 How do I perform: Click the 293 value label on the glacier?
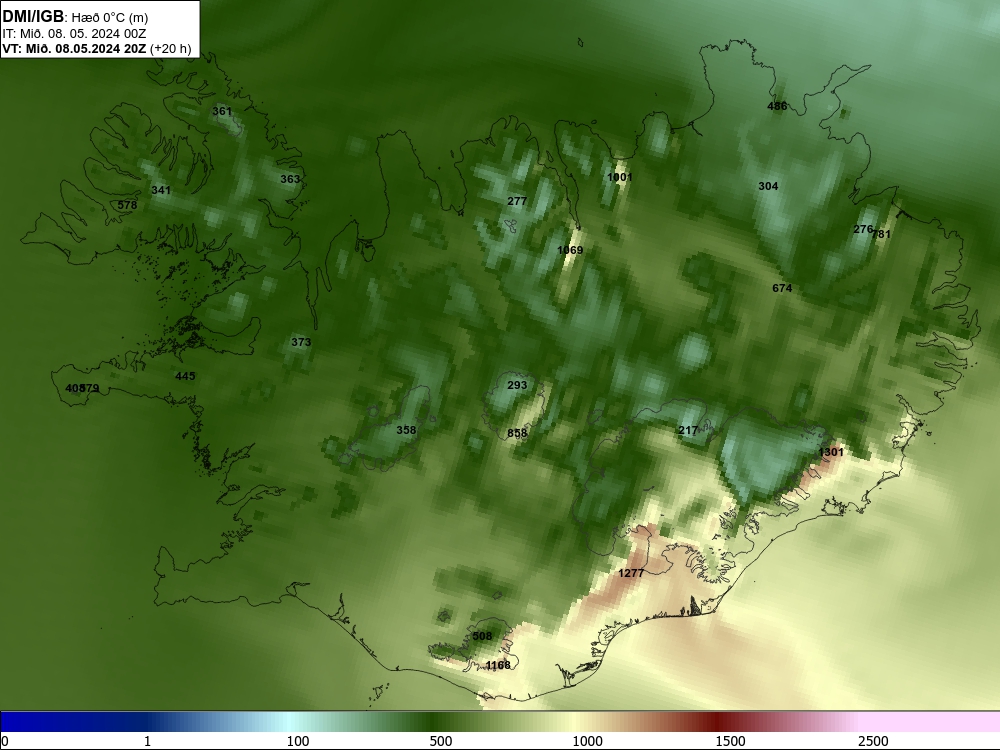click(517, 385)
